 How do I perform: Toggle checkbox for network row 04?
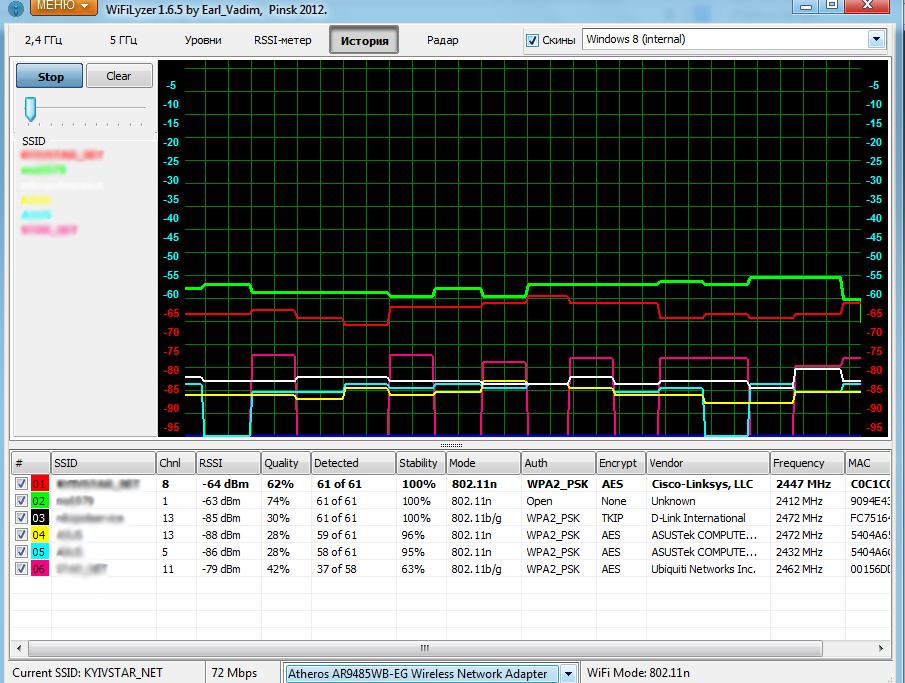click(x=21, y=535)
